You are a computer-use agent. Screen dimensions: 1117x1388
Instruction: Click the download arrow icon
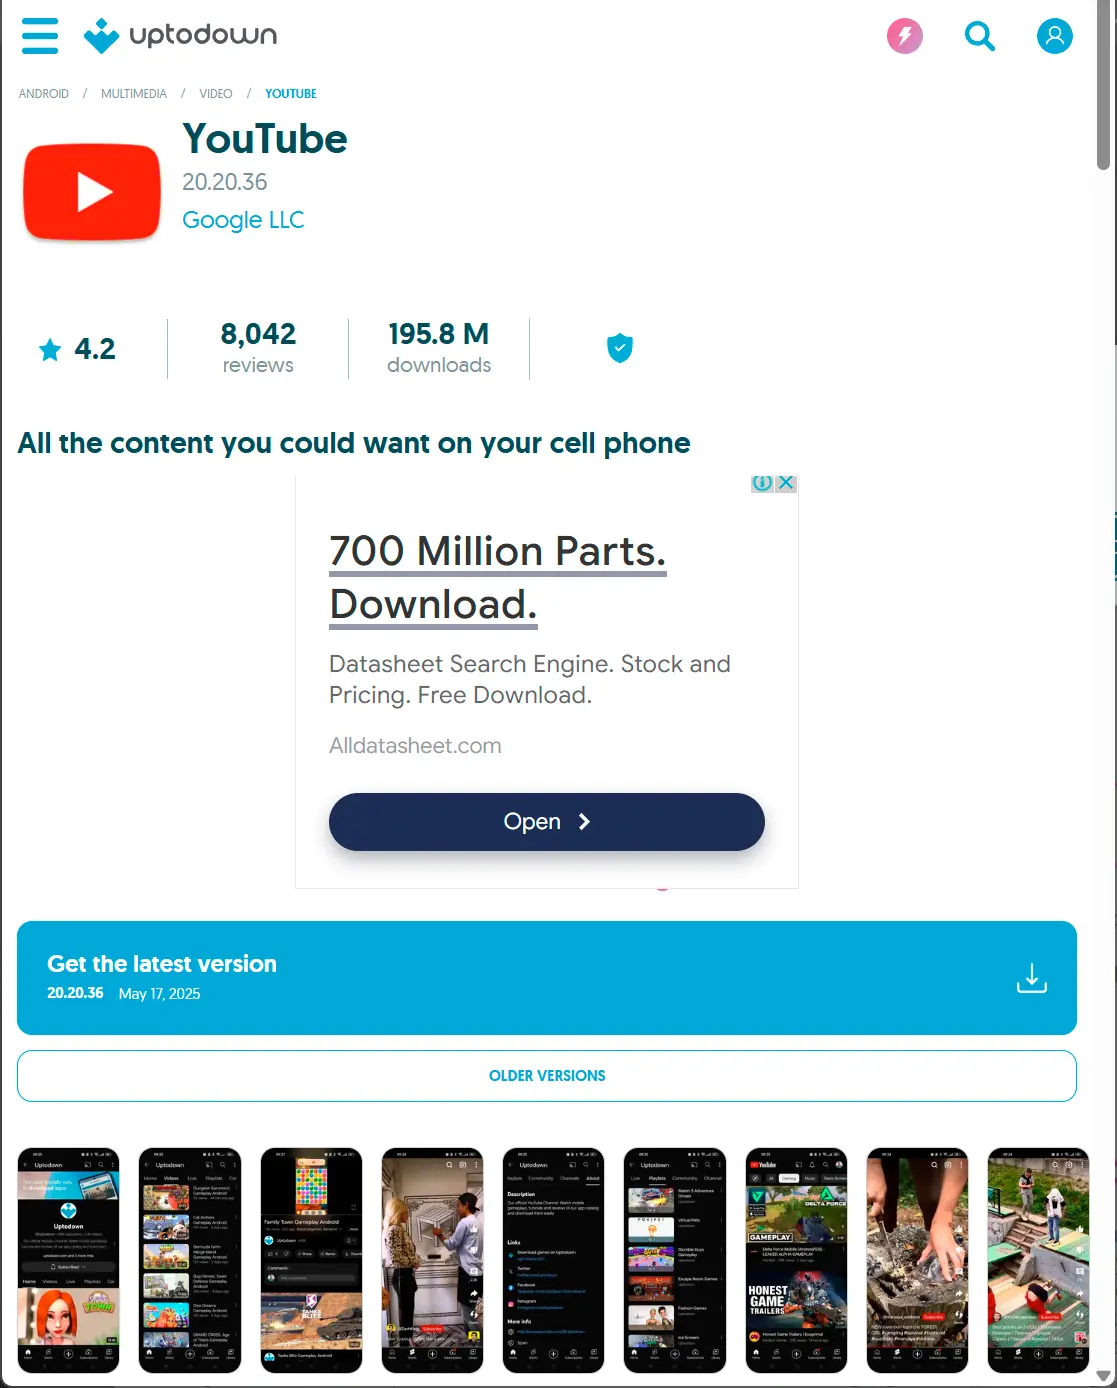pos(1032,978)
